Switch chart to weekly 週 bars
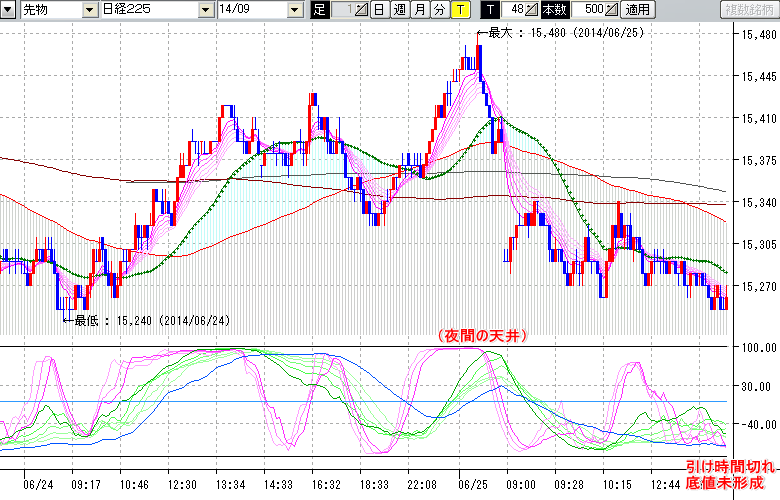The image size is (780, 500). tap(399, 10)
